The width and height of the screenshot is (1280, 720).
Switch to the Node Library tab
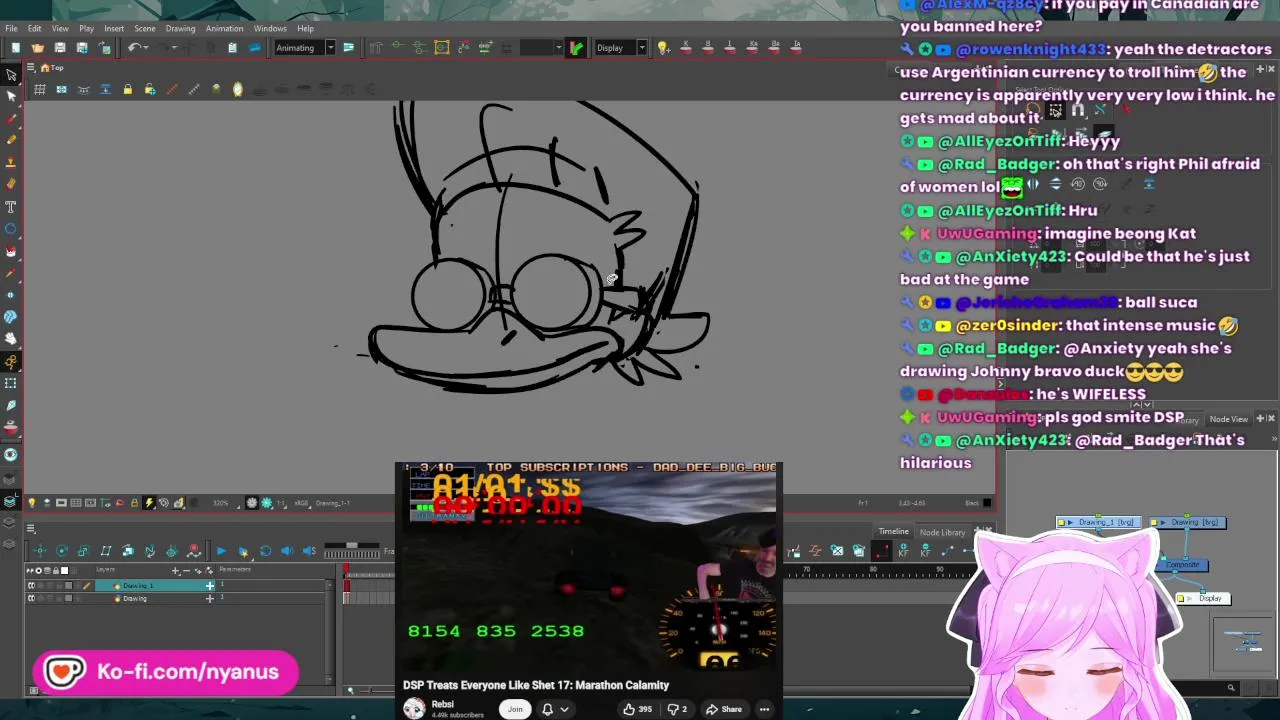(942, 532)
